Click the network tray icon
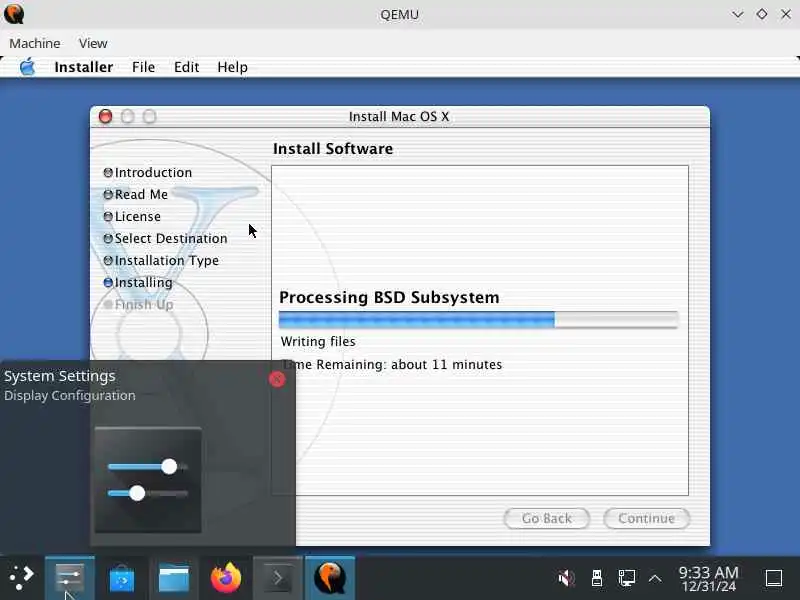The image size is (800, 600). click(627, 578)
